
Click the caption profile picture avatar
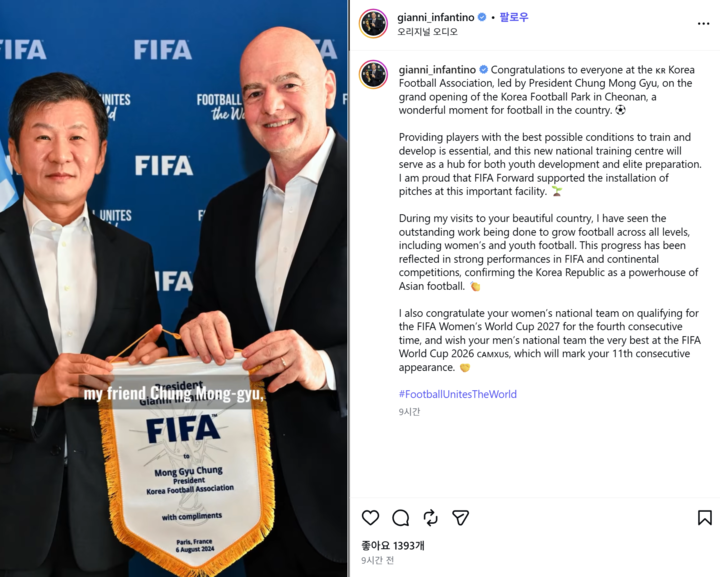pyautogui.click(x=373, y=74)
